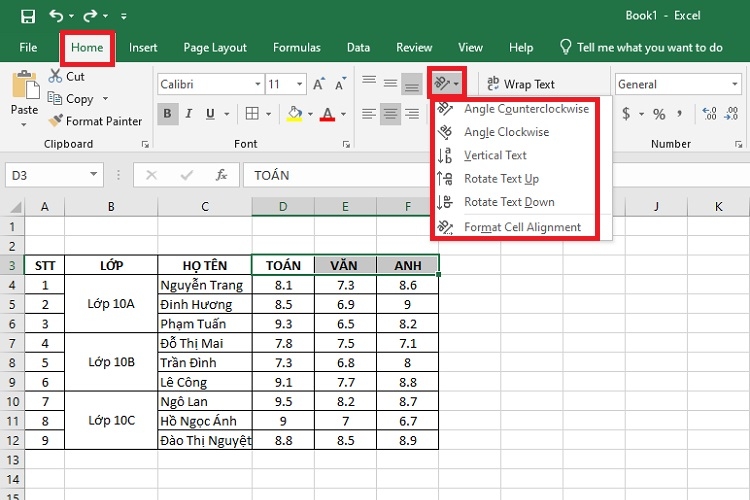Viewport: 750px width, 500px height.
Task: Click Increase Font Size icon
Action: (x=319, y=85)
